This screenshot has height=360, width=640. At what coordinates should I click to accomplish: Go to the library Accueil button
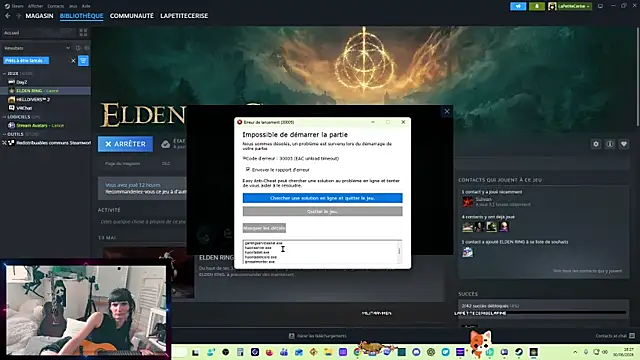coord(39,33)
